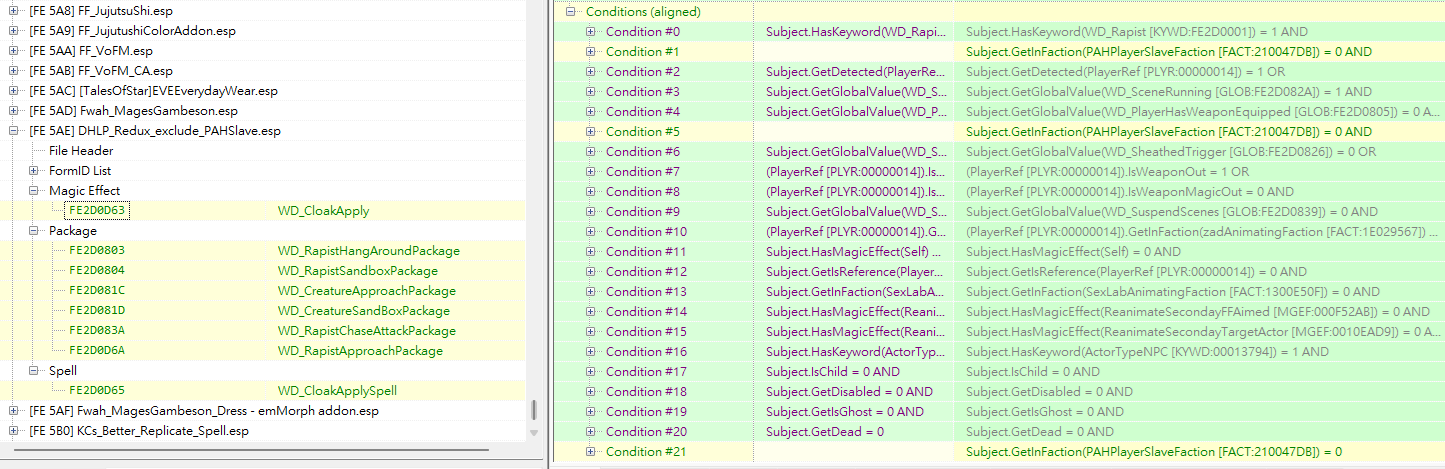Screen dimensions: 1445x469
Task: Select the WD_CloakApplySpell record
Action: coord(337,391)
